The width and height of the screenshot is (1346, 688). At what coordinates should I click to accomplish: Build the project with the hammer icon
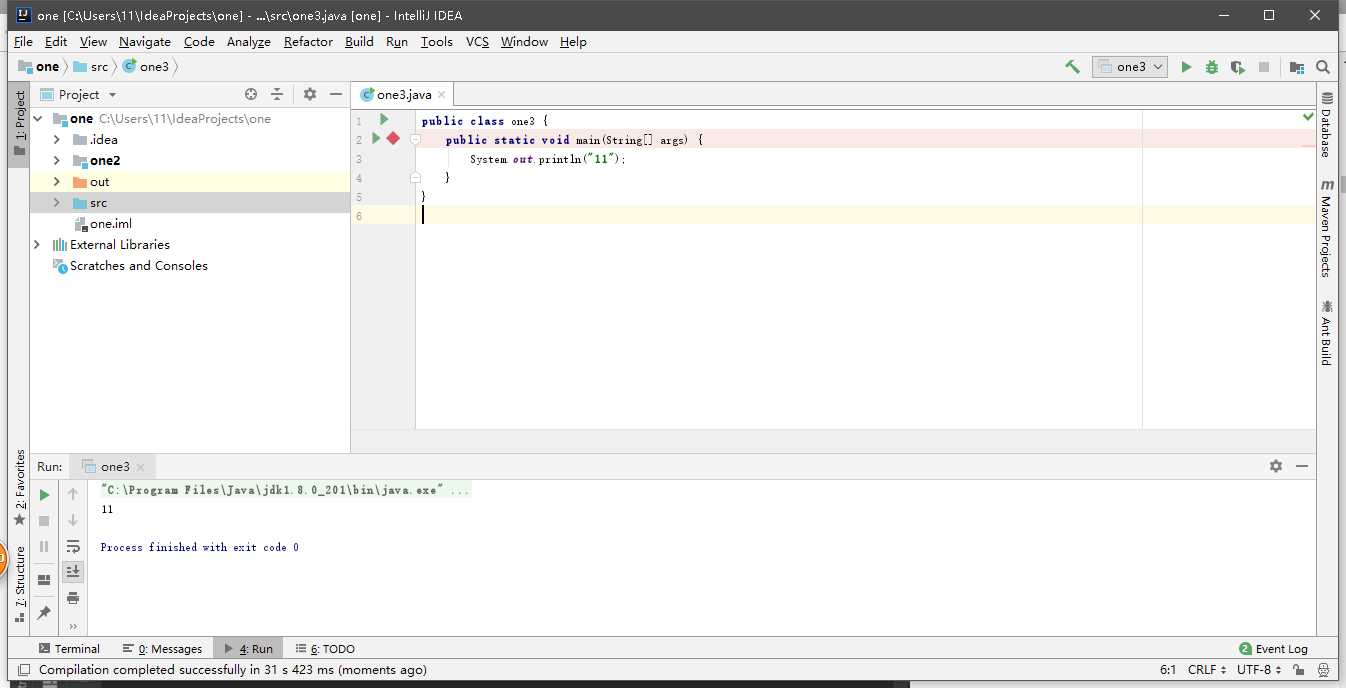point(1072,67)
